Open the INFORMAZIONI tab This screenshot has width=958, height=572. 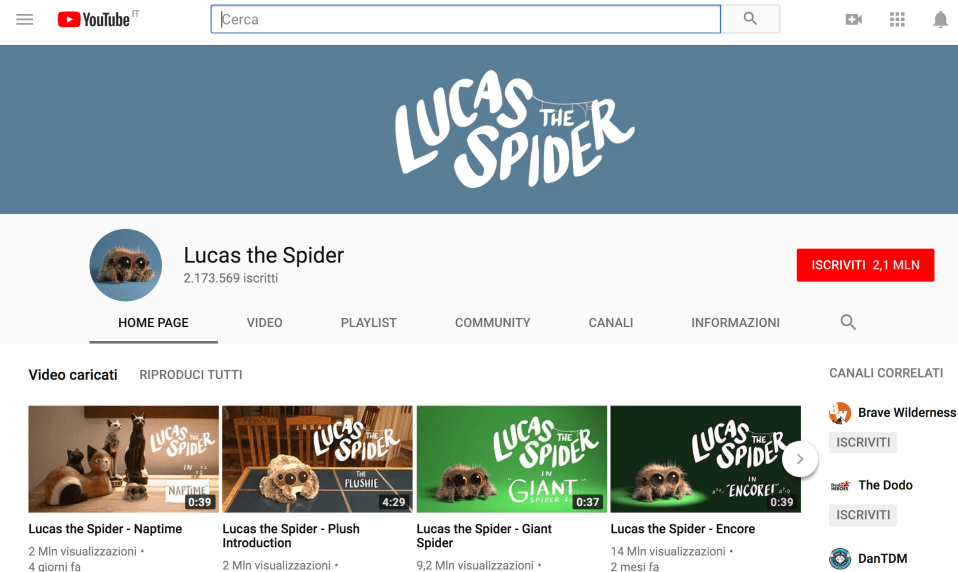pos(736,323)
